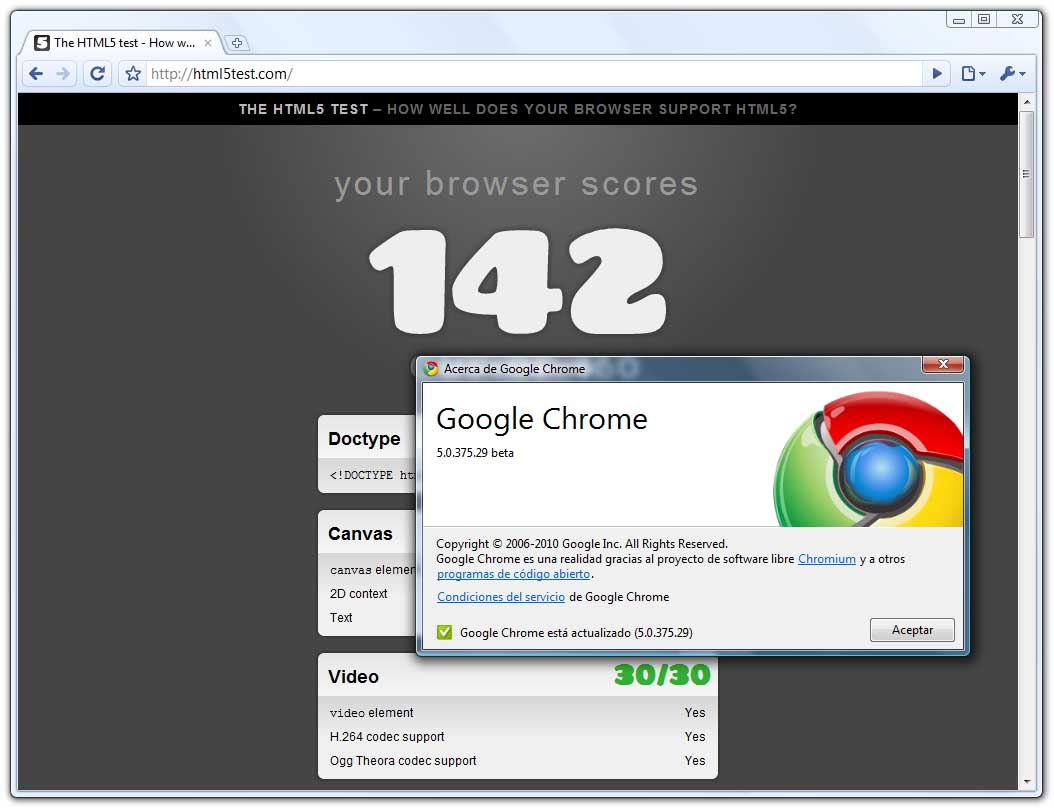The image size is (1054, 808).
Task: Close the HTML5 test tab
Action: pyautogui.click(x=208, y=43)
